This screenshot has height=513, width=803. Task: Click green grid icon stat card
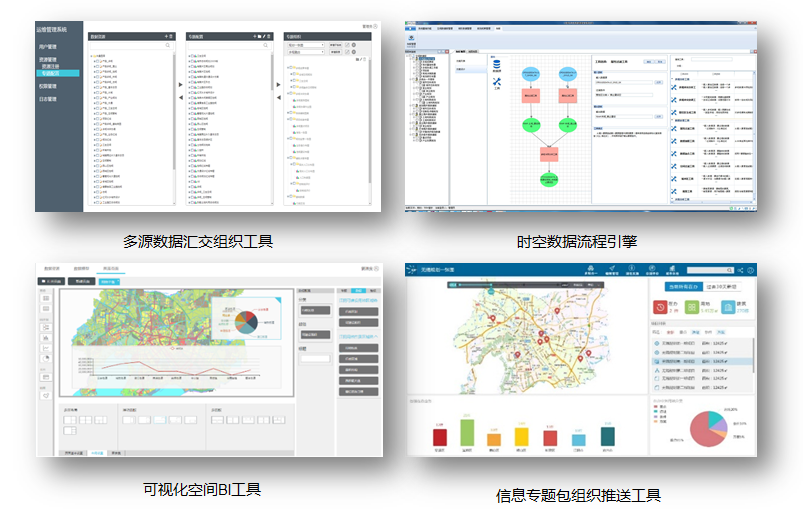[x=691, y=307]
